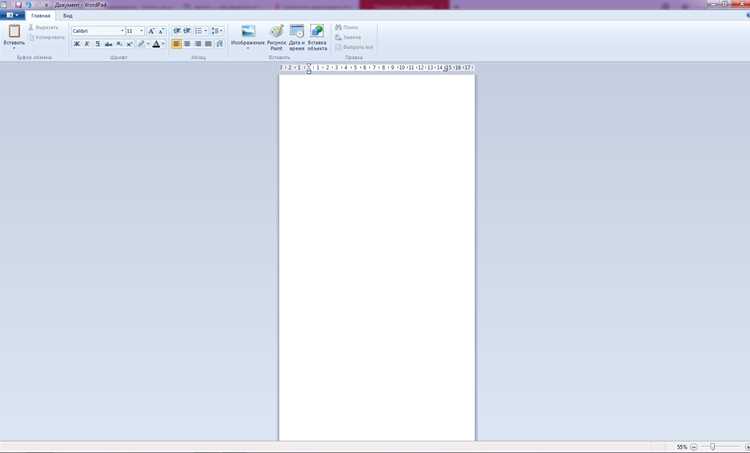This screenshot has width=750, height=453.
Task: Toggle underline Ч formatting
Action: pos(98,44)
